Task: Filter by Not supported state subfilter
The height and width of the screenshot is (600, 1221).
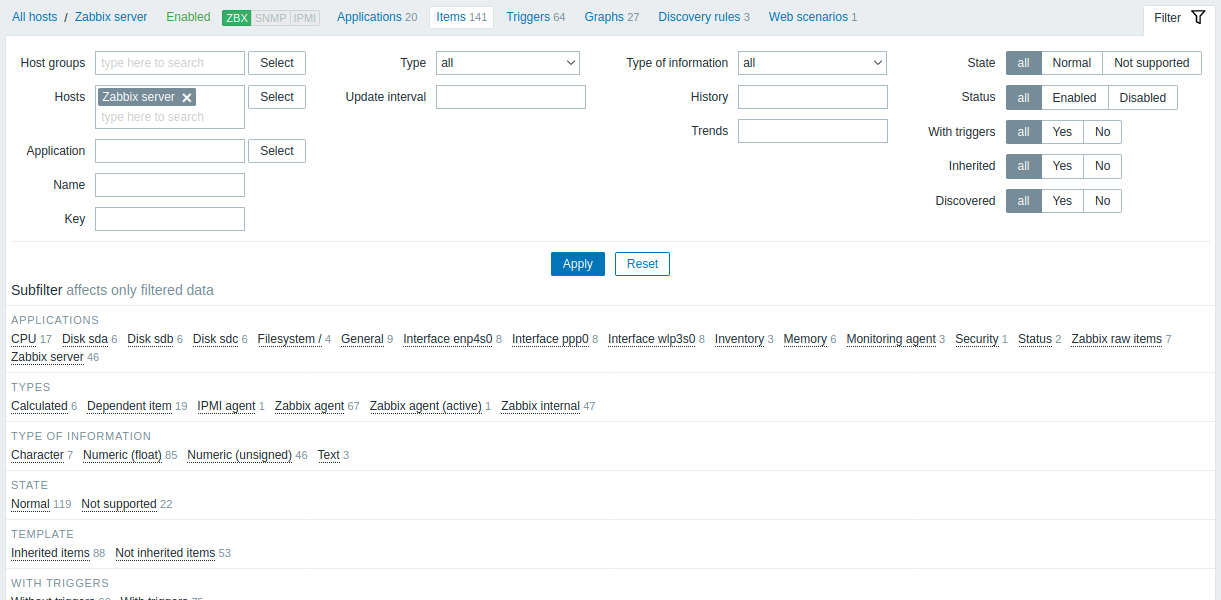Action: point(119,504)
